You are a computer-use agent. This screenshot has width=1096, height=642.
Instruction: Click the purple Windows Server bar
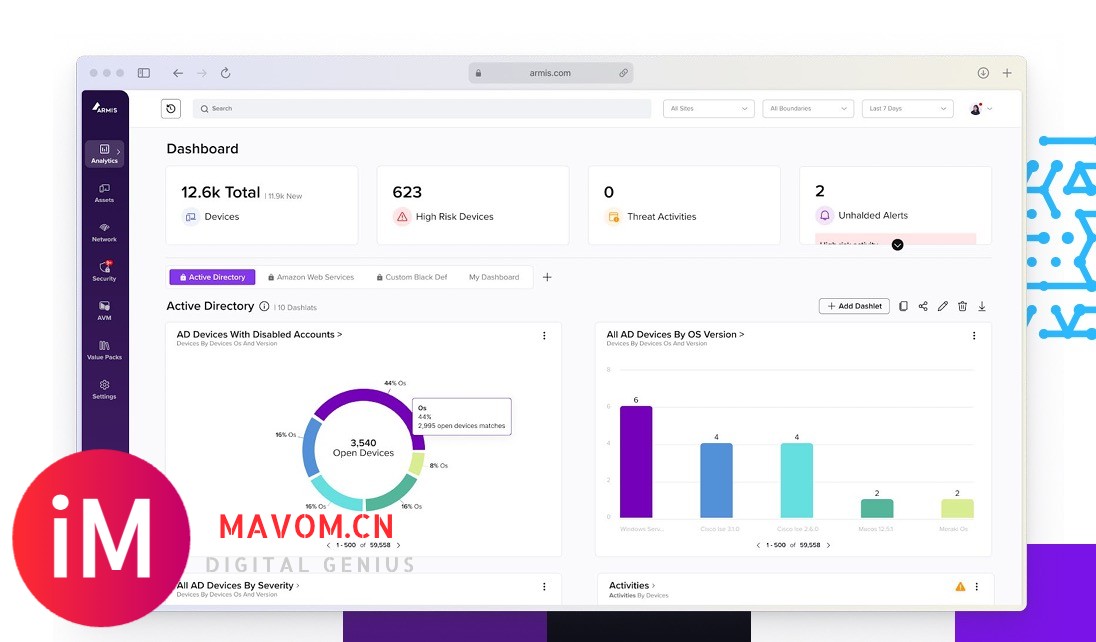(636, 461)
